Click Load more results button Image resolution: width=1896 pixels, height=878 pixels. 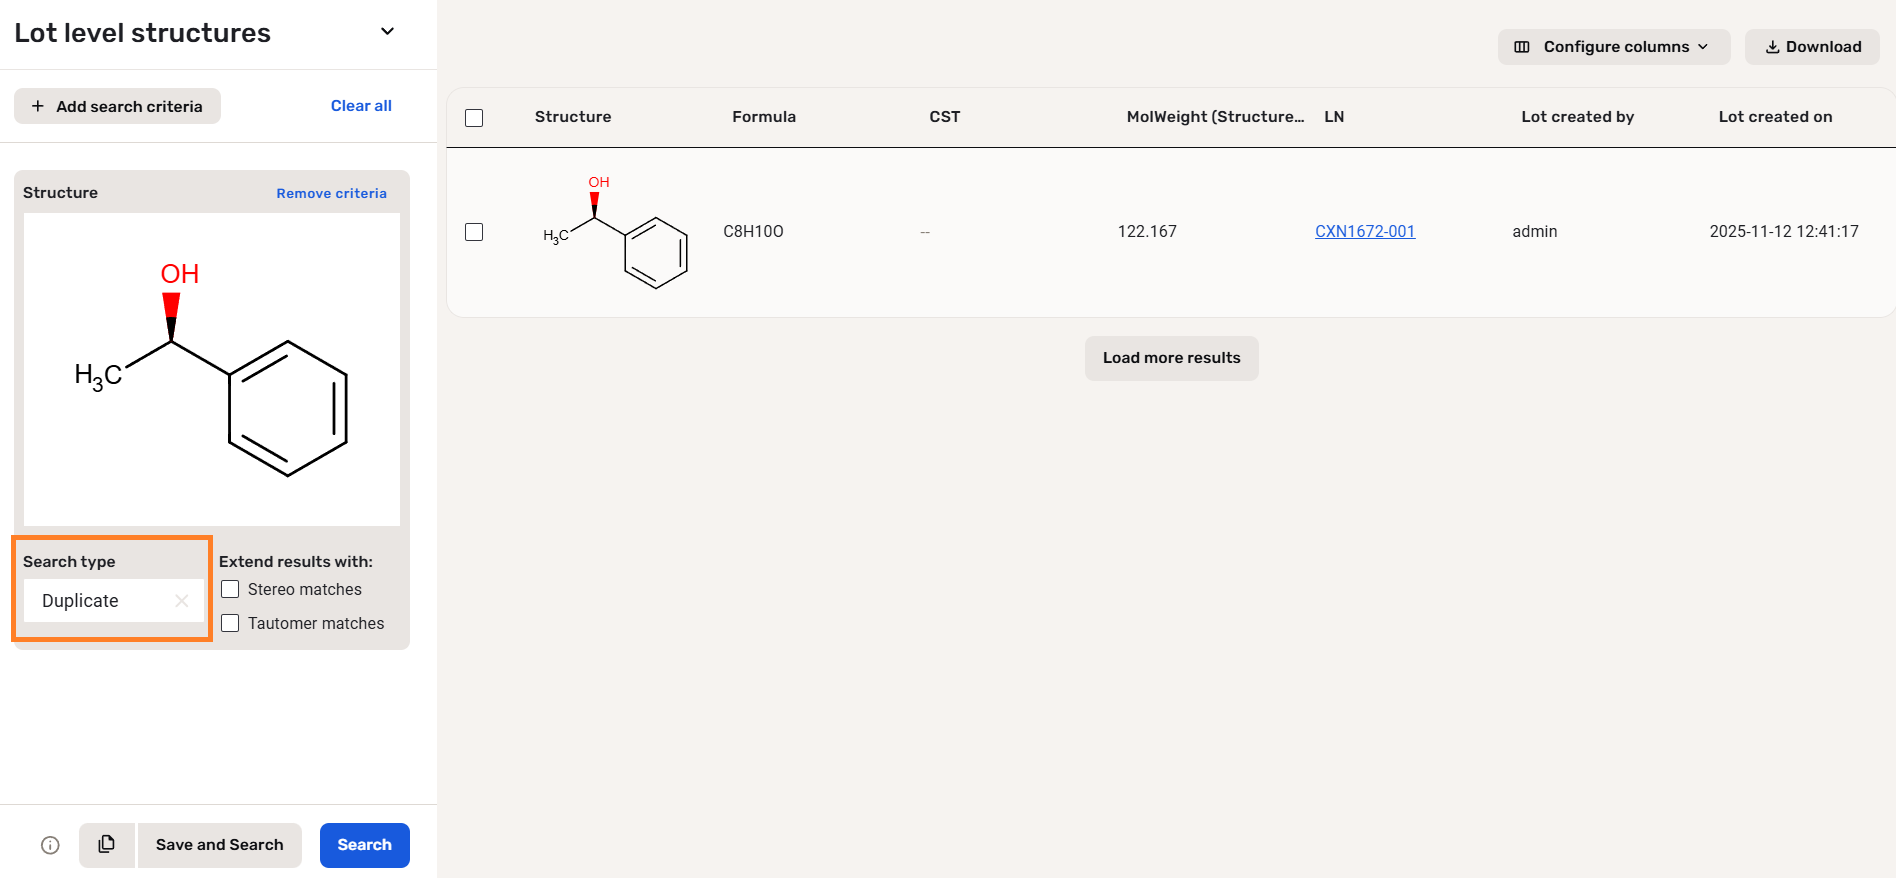pos(1171,358)
